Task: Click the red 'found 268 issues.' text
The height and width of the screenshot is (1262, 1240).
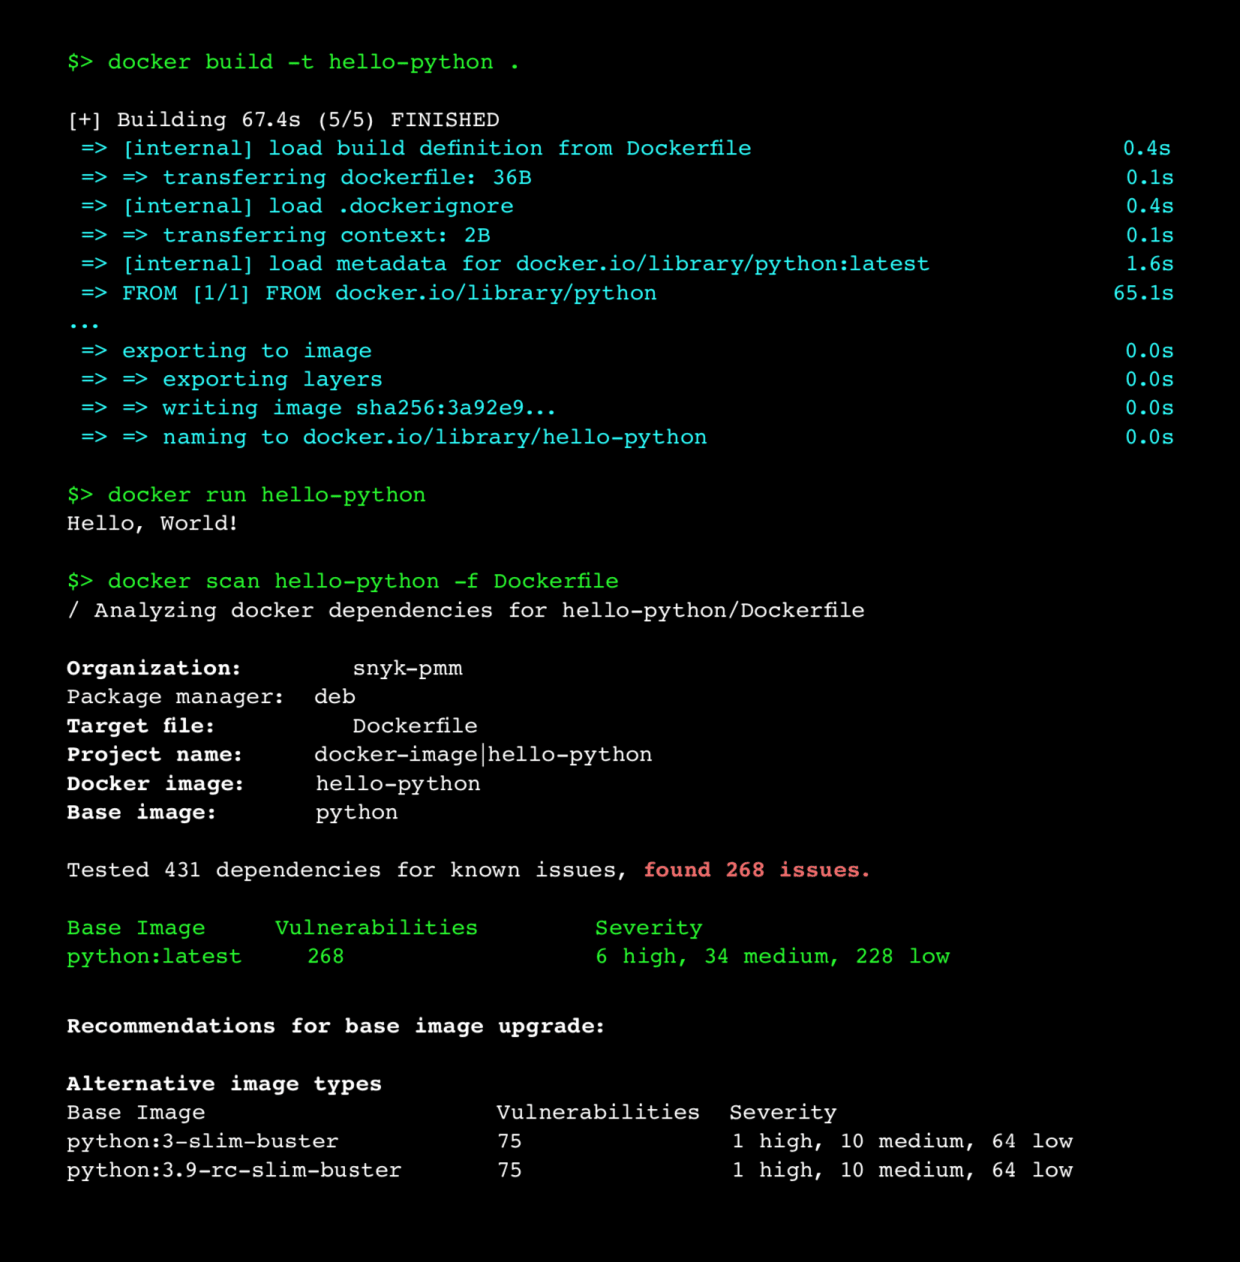Action: [x=757, y=870]
